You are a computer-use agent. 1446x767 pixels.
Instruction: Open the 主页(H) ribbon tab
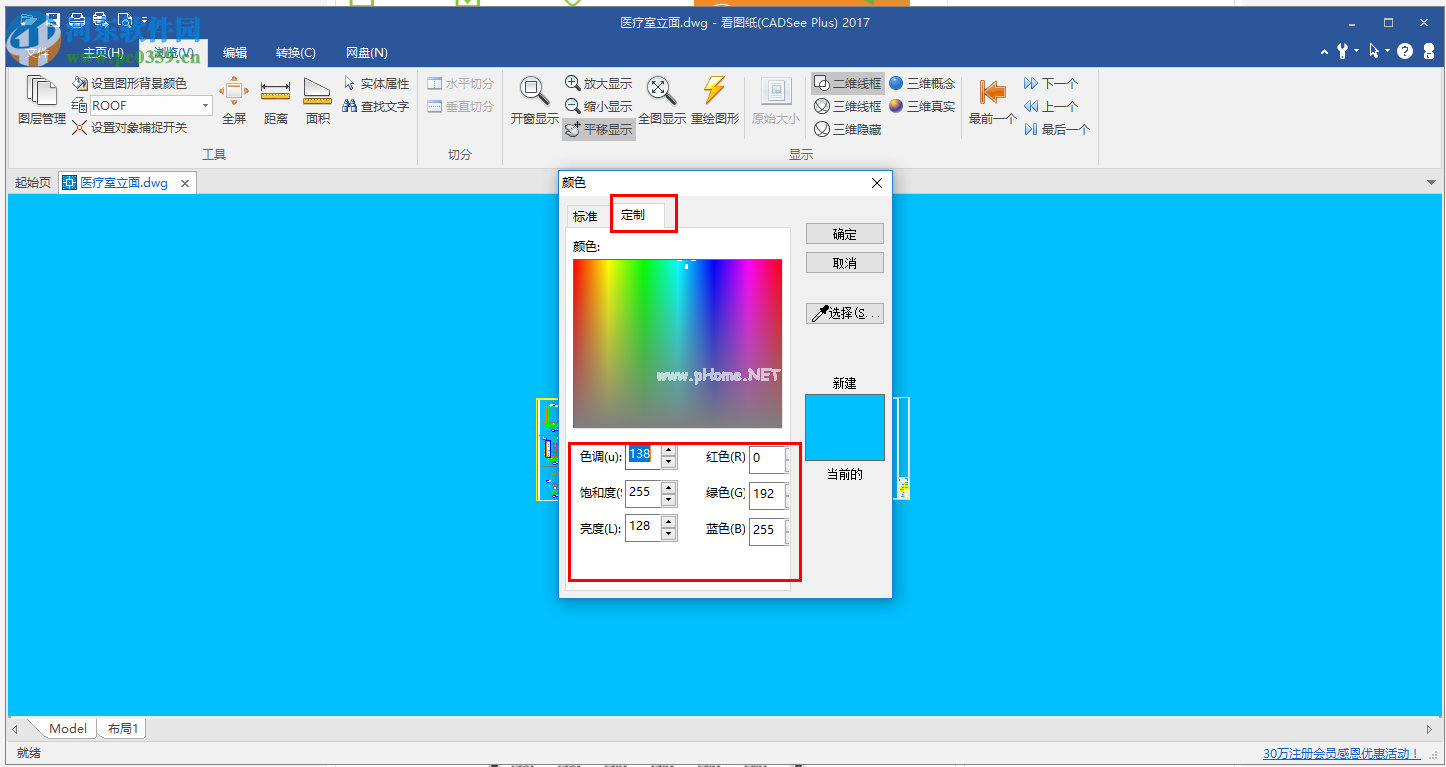(x=103, y=53)
